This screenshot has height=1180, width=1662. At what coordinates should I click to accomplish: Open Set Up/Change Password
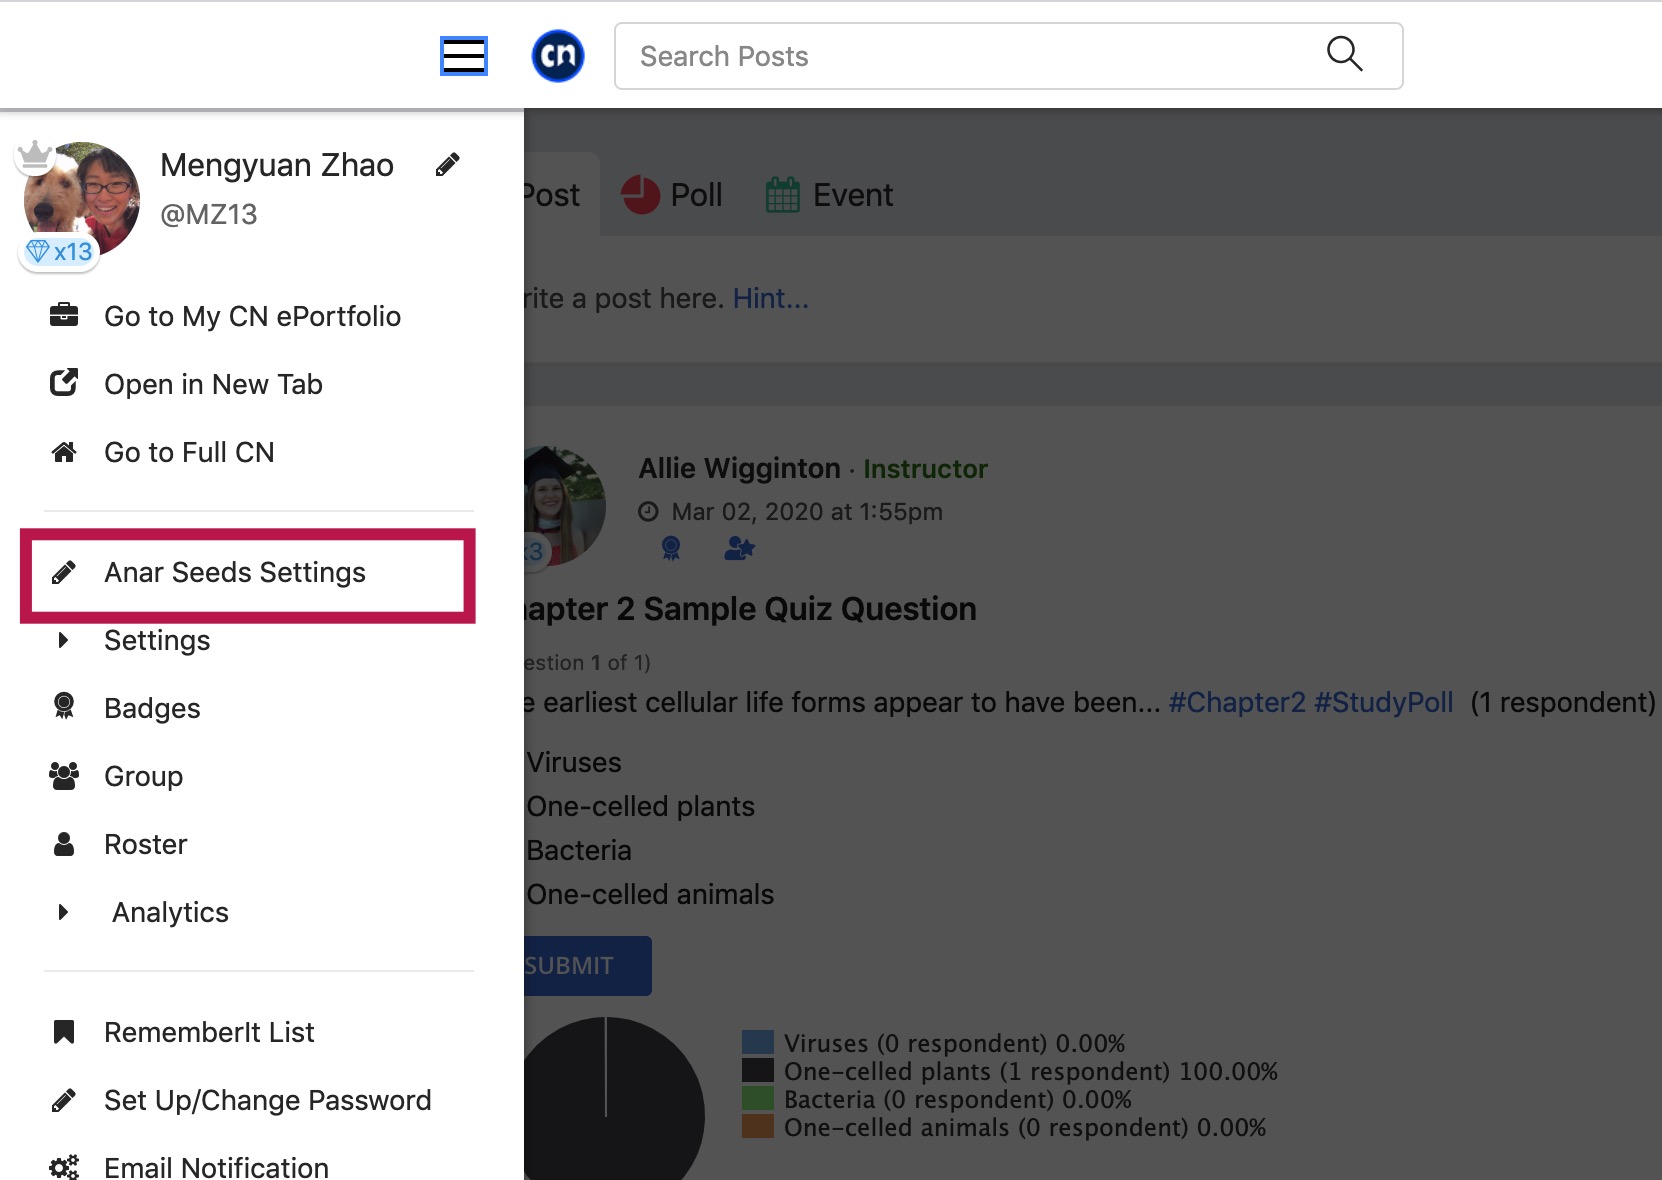click(x=267, y=1100)
